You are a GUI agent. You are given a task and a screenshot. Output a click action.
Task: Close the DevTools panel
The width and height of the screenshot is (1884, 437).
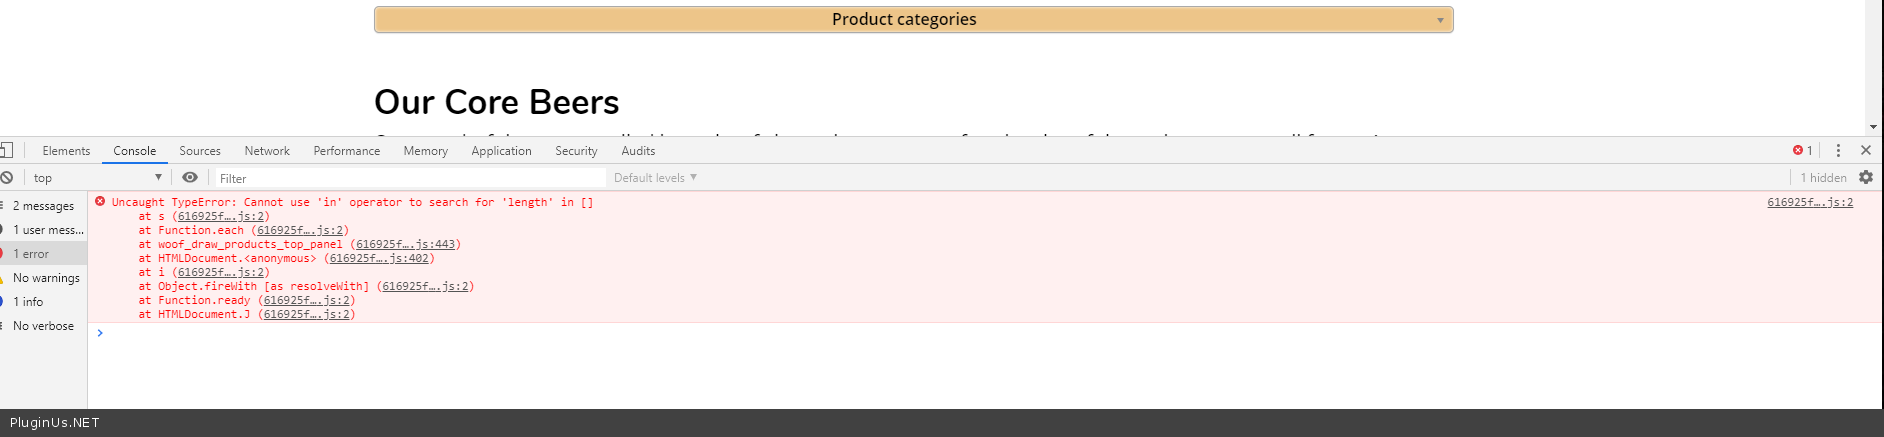point(1866,151)
